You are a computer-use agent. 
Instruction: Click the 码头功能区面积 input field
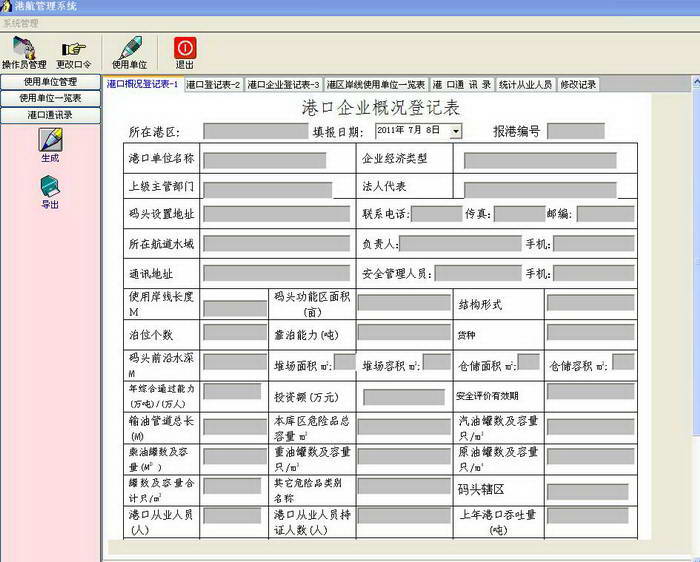pos(404,303)
